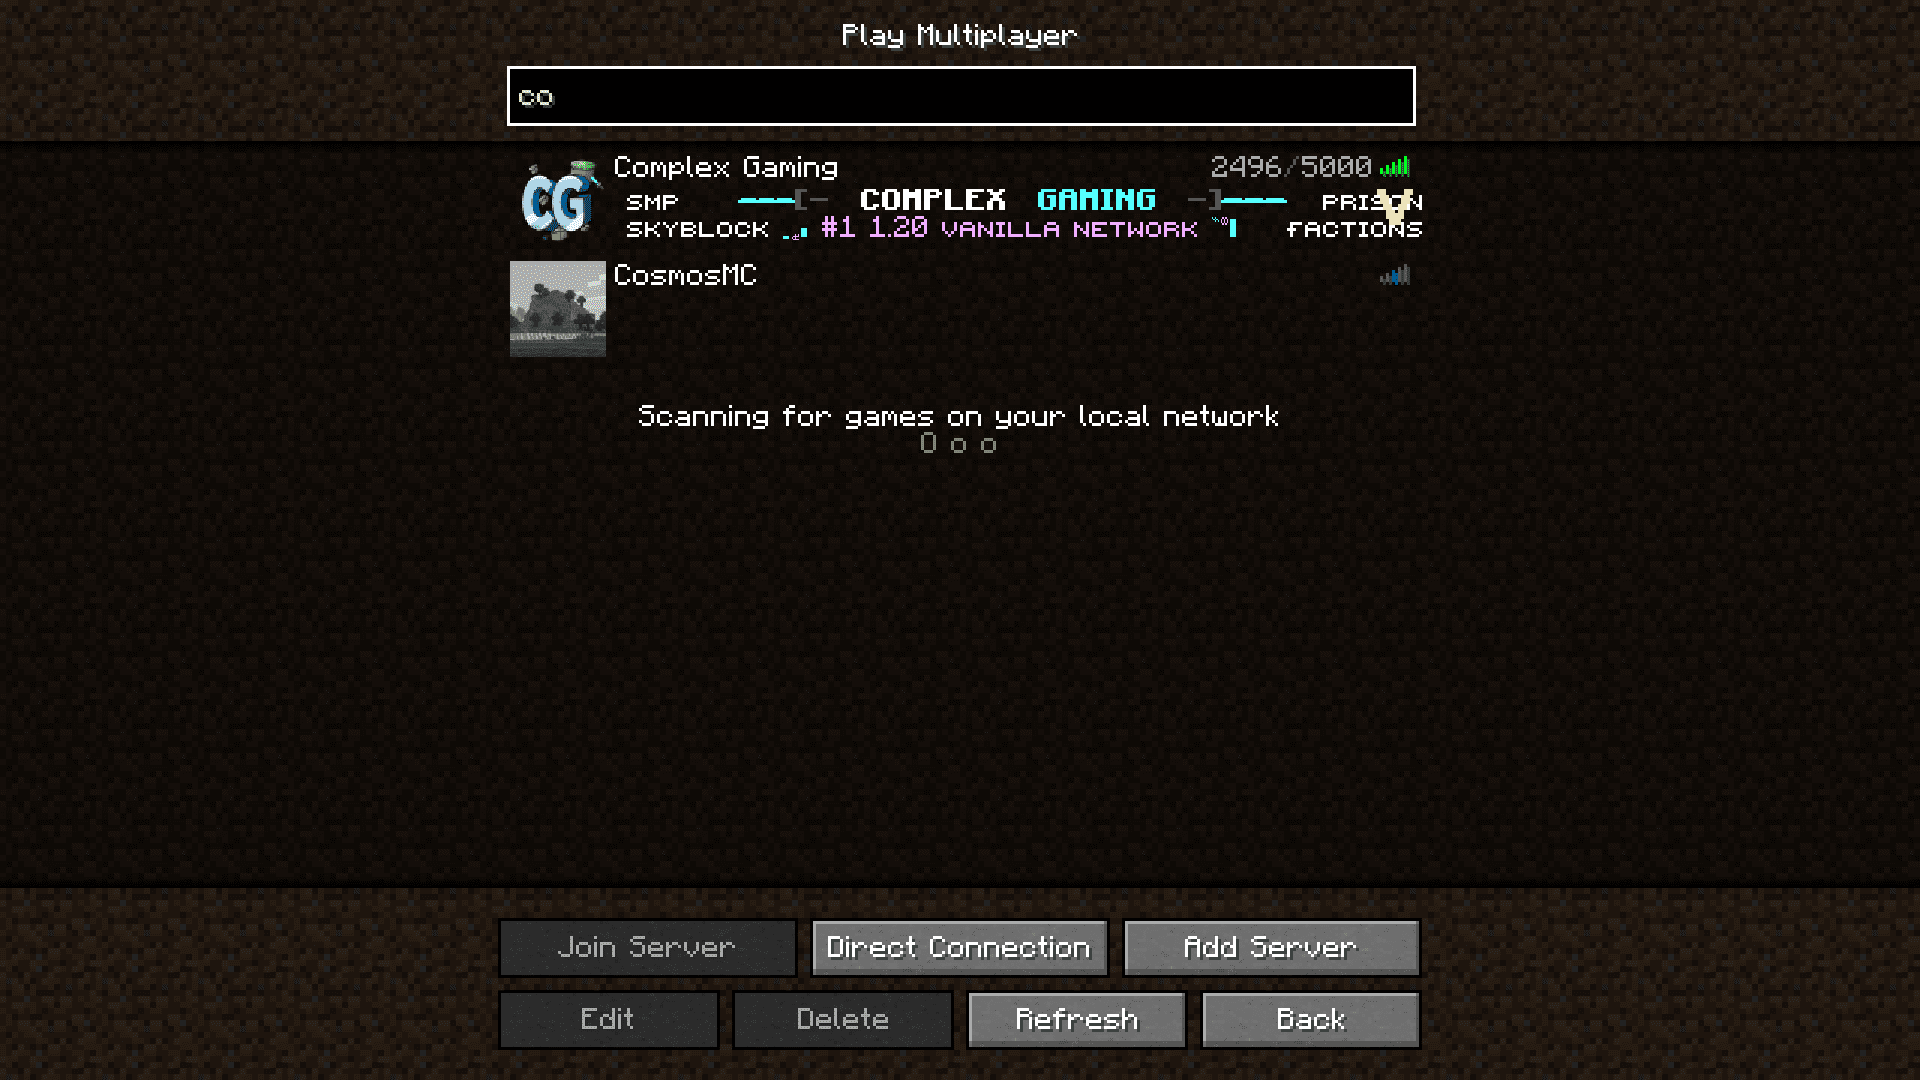1920x1080 pixels.
Task: Click the search input field showing 'co'
Action: (960, 95)
